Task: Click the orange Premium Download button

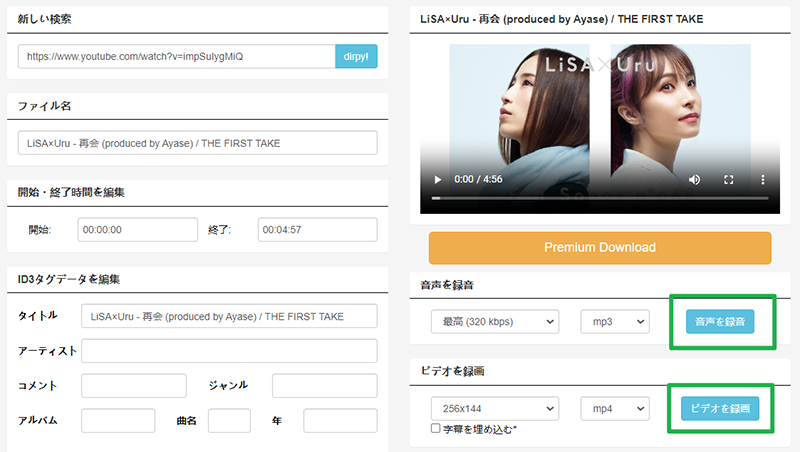Action: [600, 248]
